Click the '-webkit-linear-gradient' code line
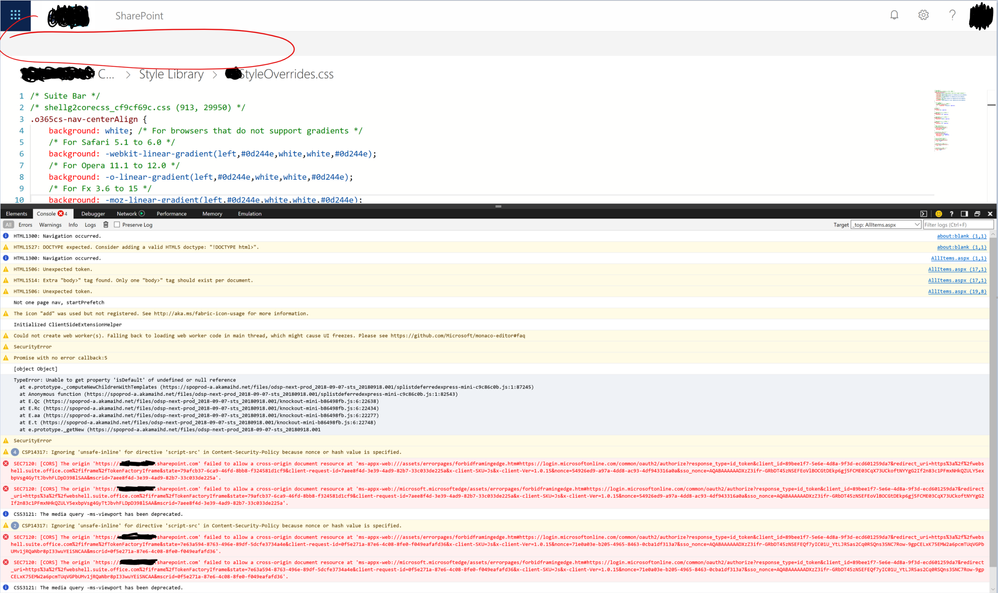The width and height of the screenshot is (998, 593). pos(213,154)
